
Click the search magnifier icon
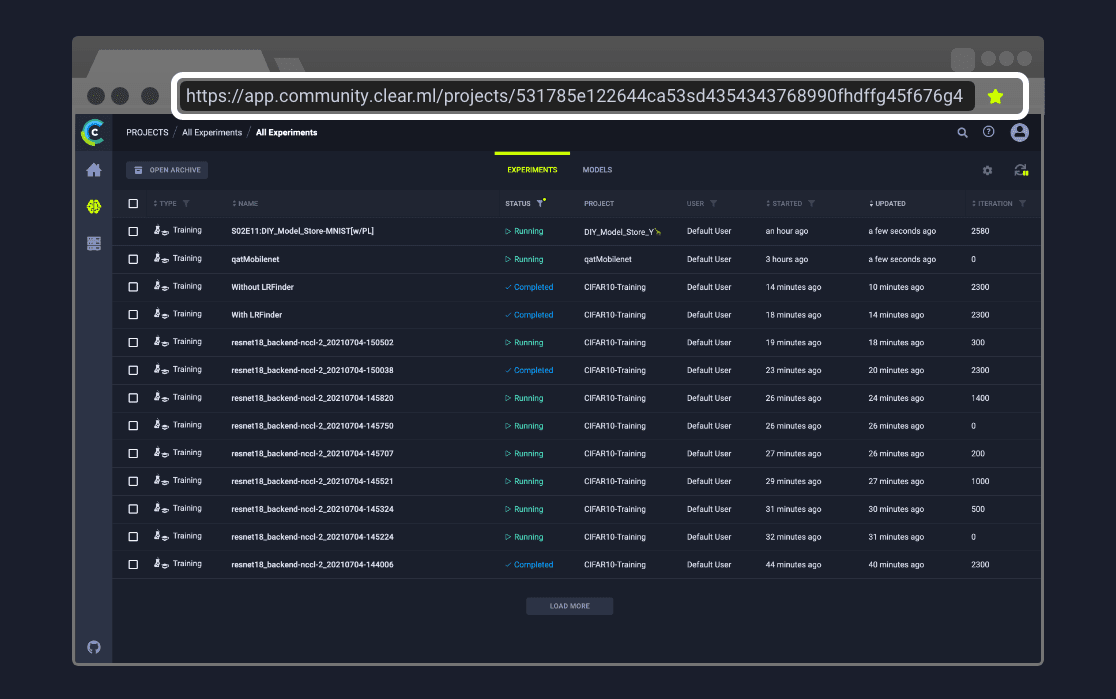coord(962,132)
